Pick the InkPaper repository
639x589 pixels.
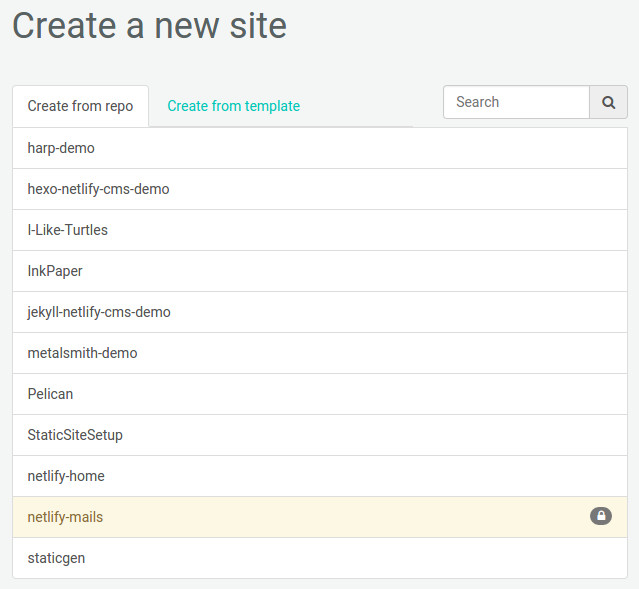pos(55,271)
